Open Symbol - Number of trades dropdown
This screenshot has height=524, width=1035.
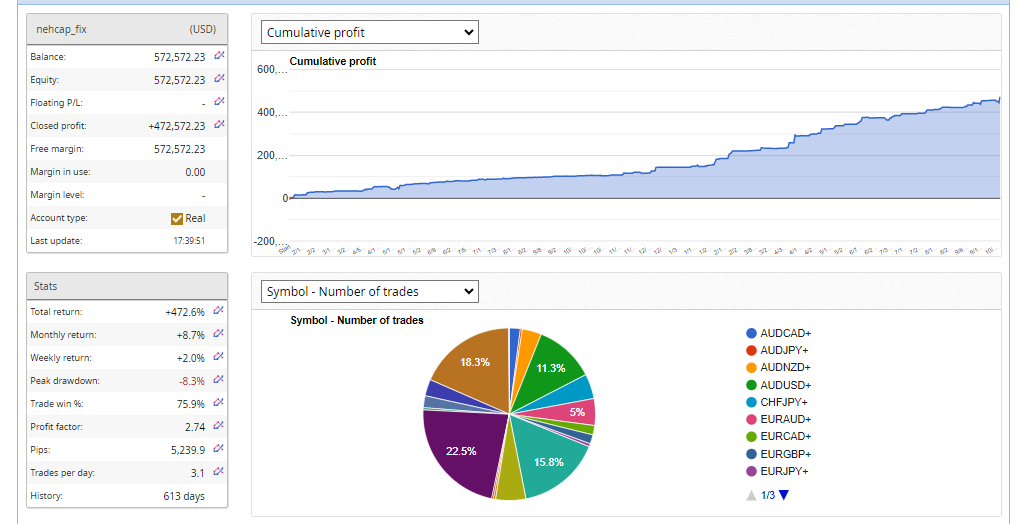click(370, 292)
